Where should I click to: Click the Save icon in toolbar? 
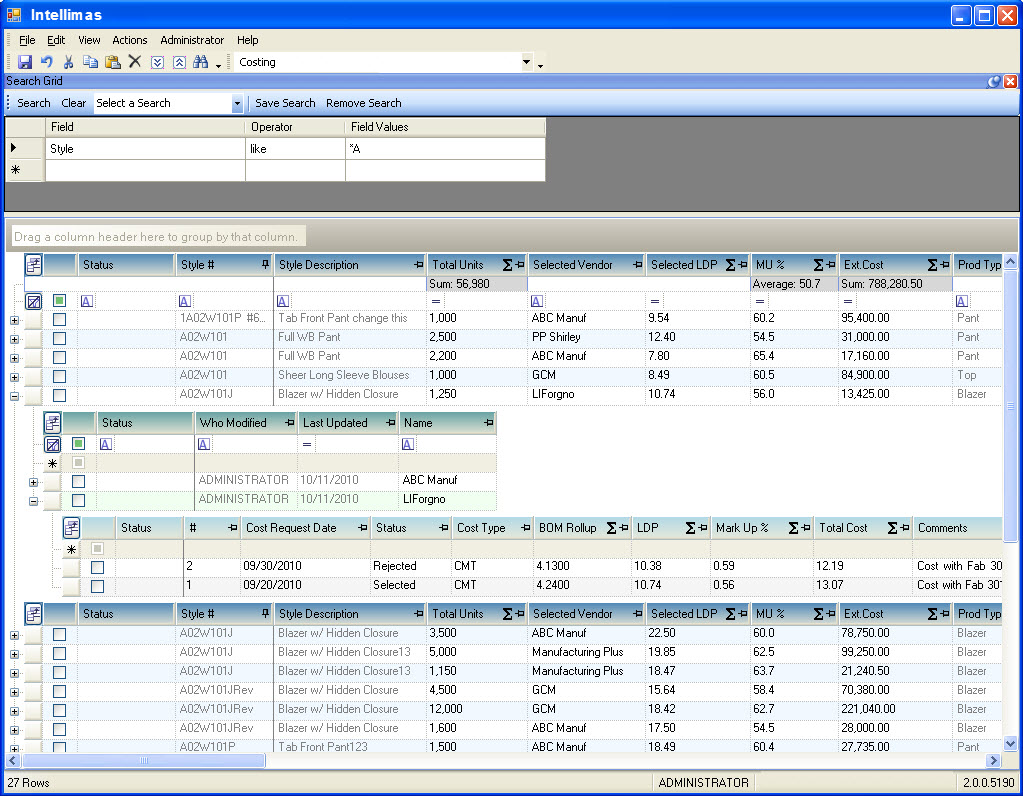click(x=25, y=62)
